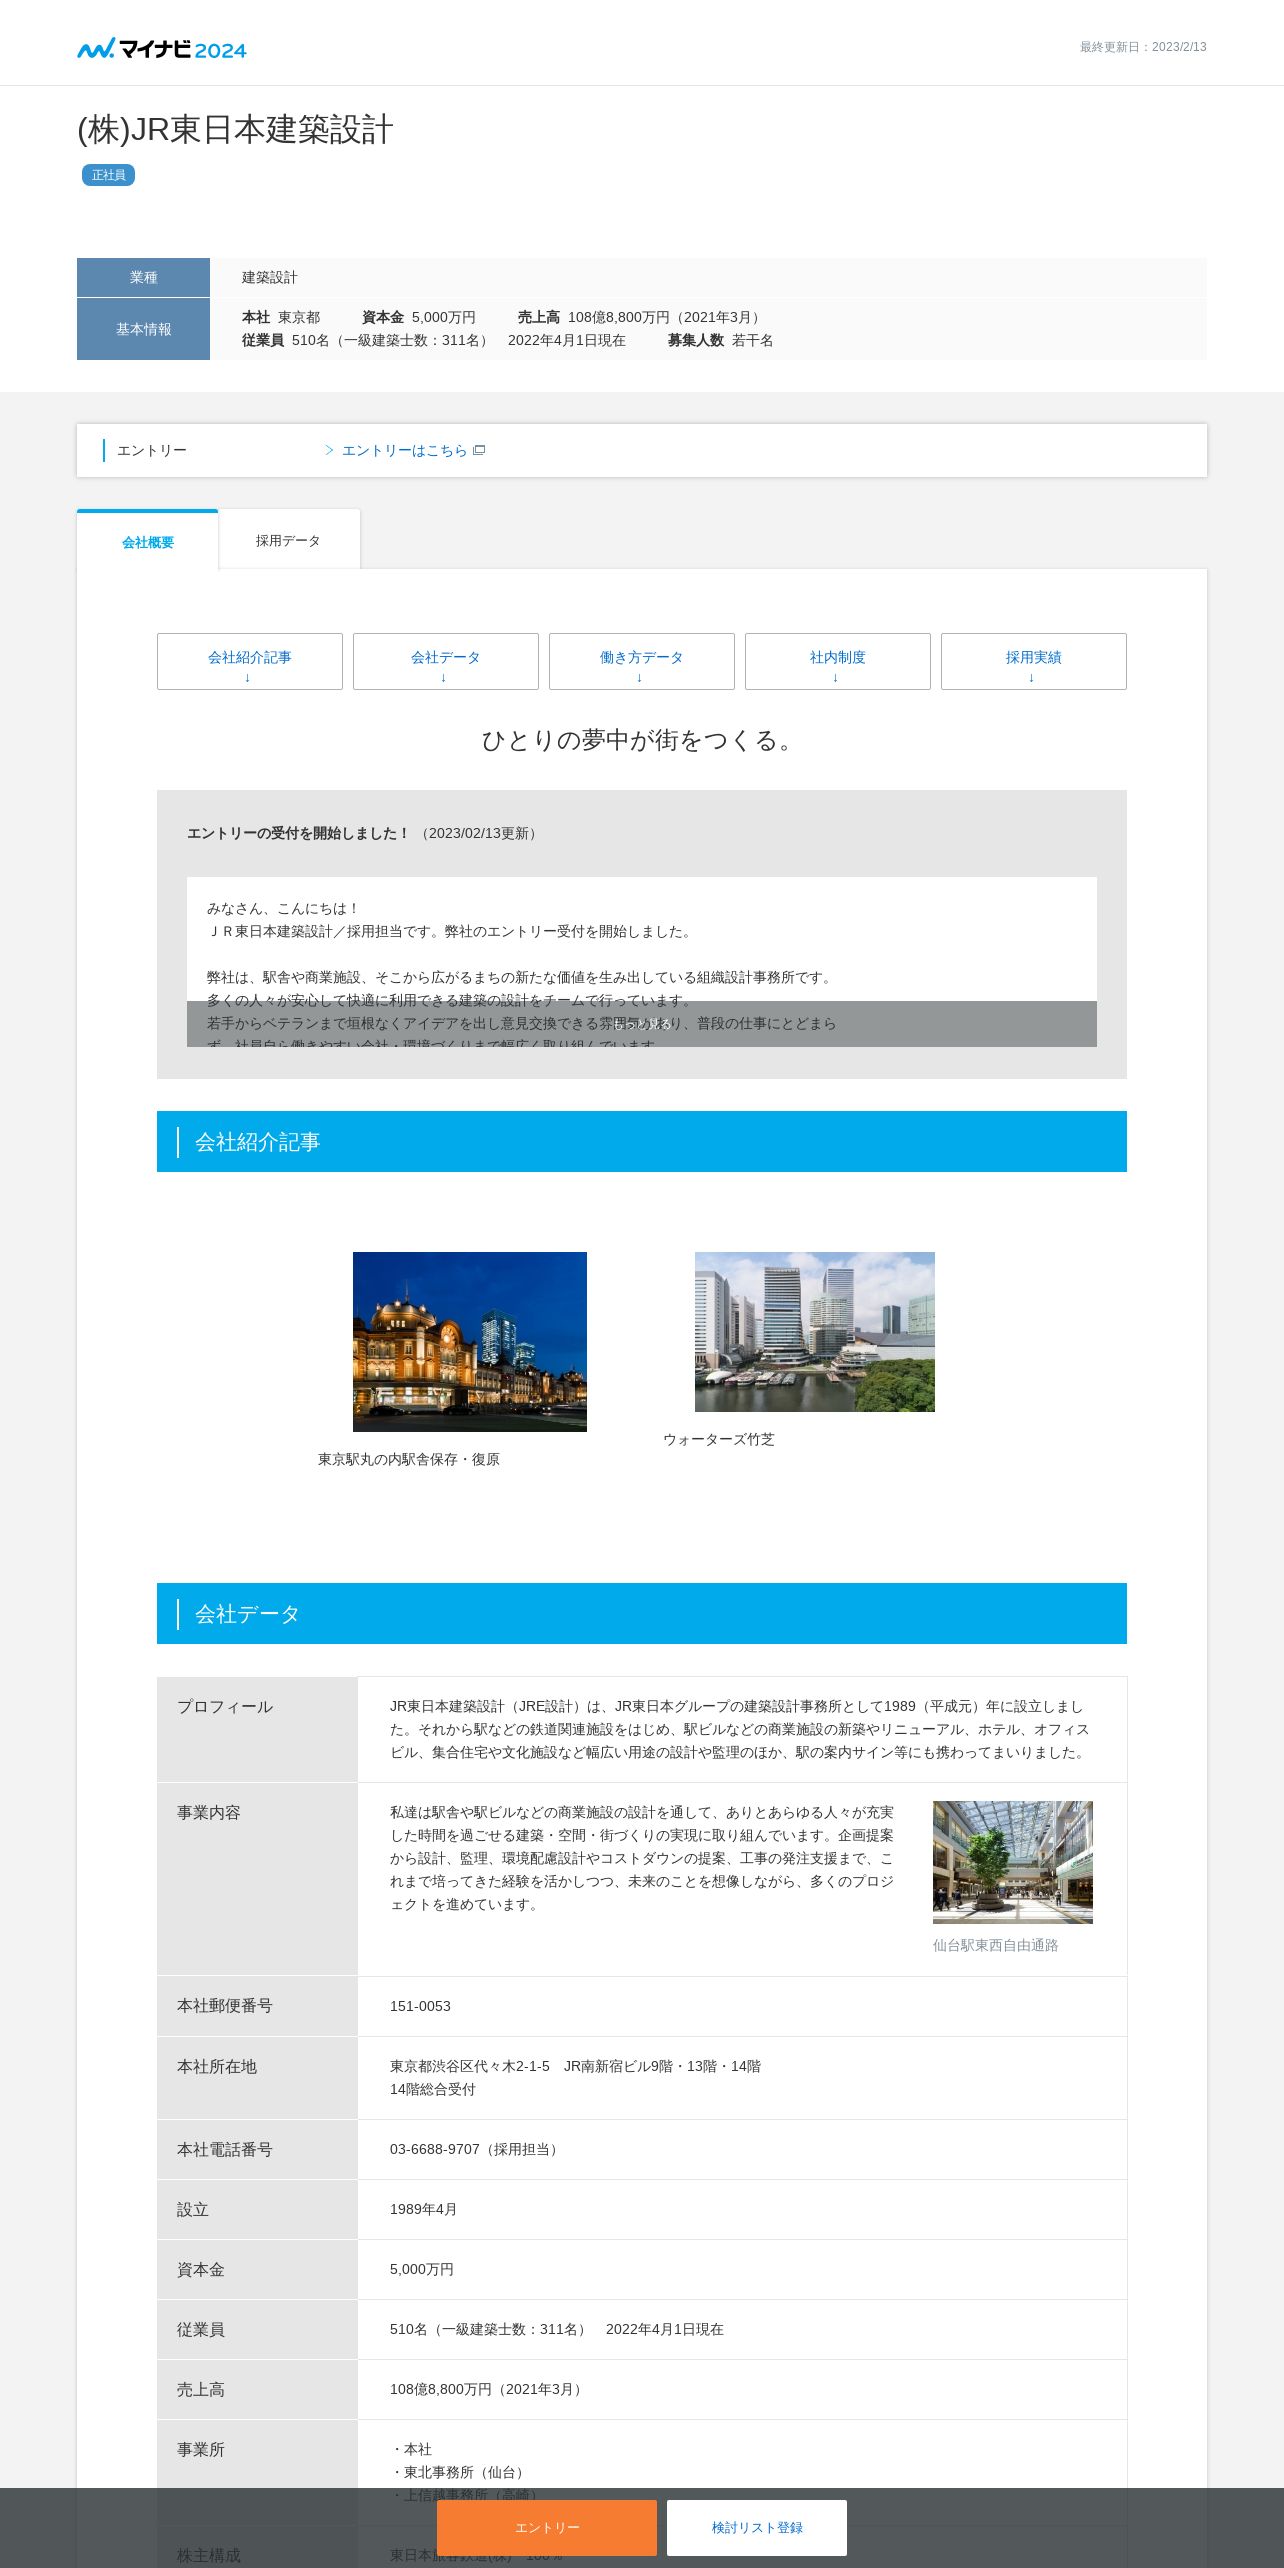
Task: Click the エントリーの受付を開始しました！ announcement title
Action: click(299, 833)
